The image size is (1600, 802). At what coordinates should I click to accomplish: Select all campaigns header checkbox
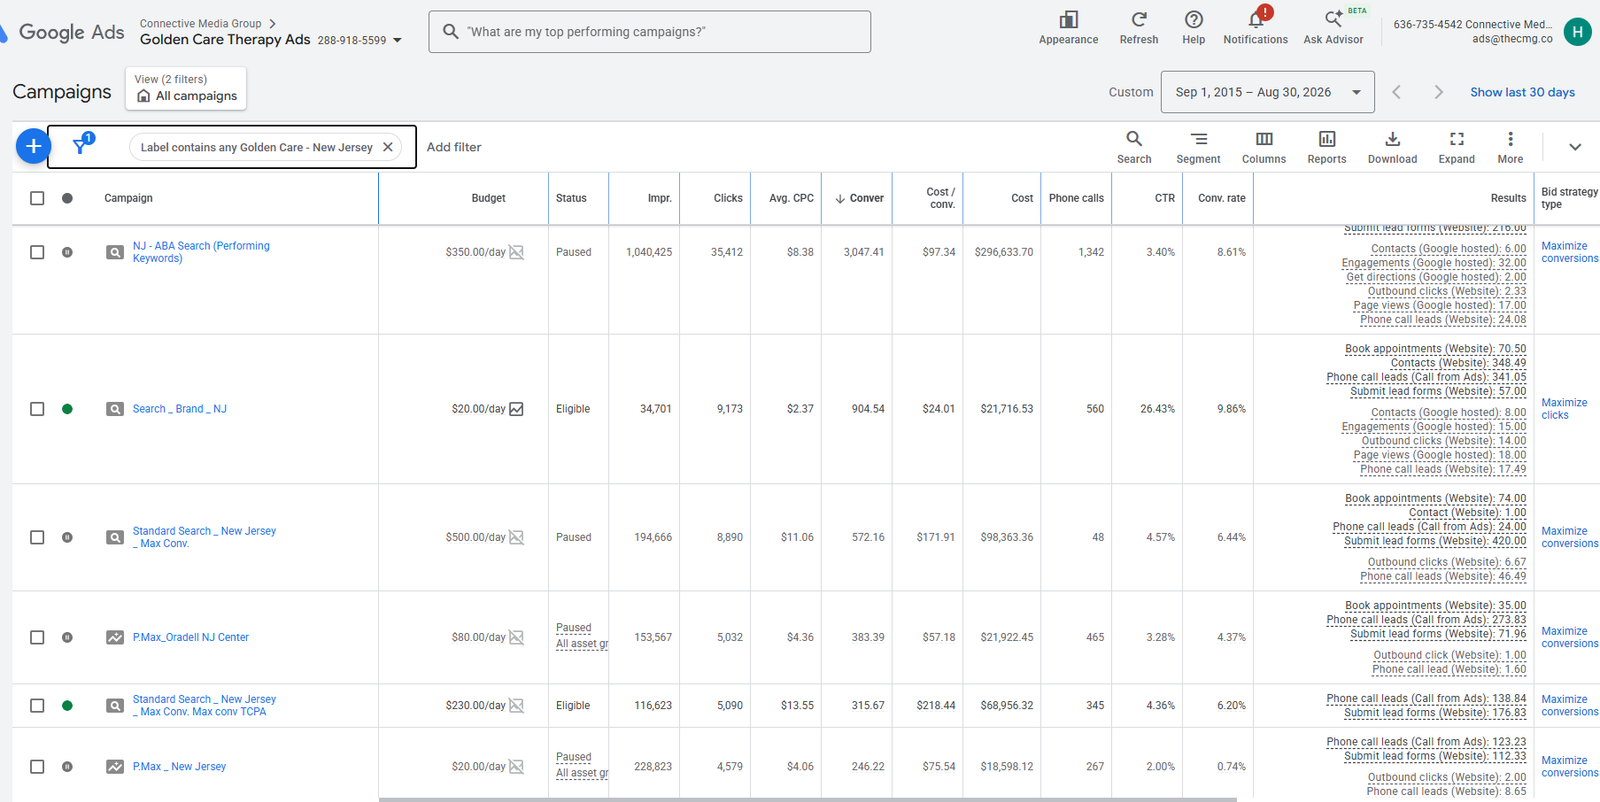click(37, 198)
